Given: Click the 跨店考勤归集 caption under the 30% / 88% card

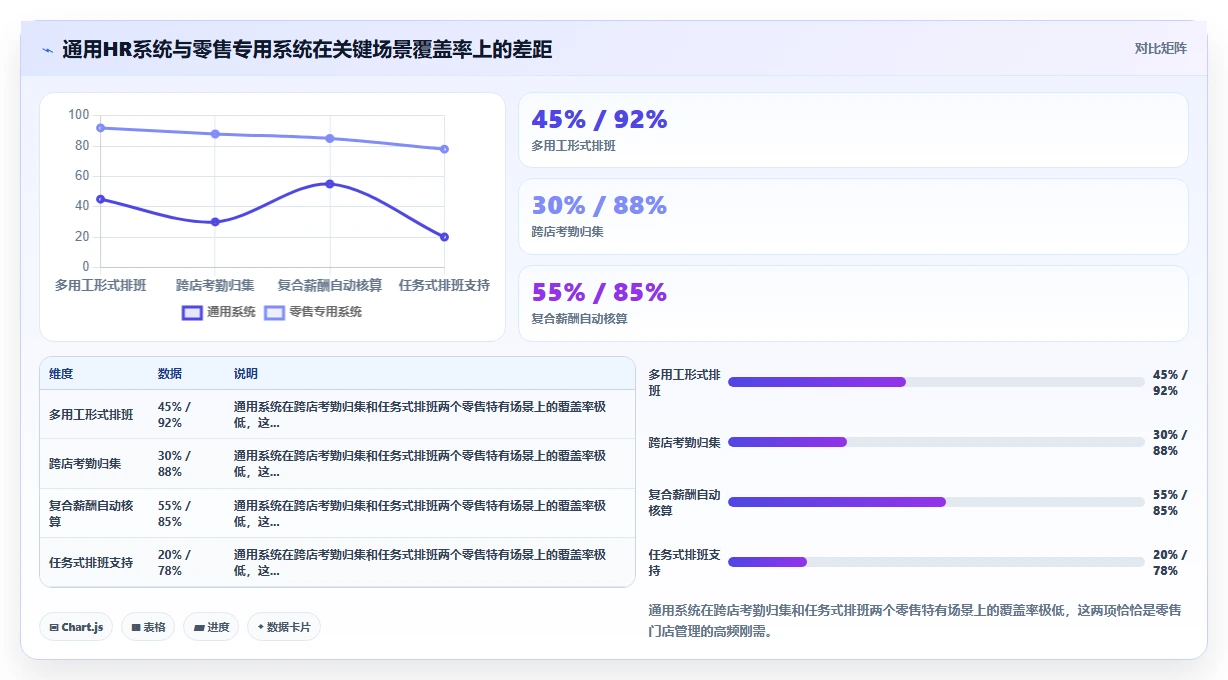Looking at the screenshot, I should tap(567, 232).
